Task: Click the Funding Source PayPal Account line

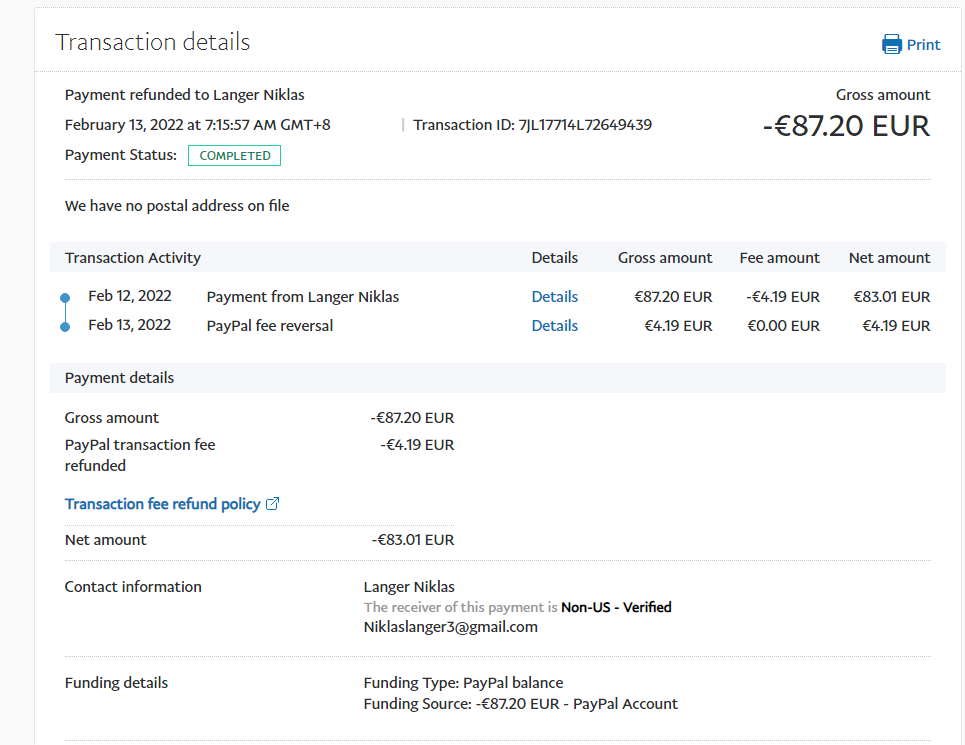Action: 520,704
